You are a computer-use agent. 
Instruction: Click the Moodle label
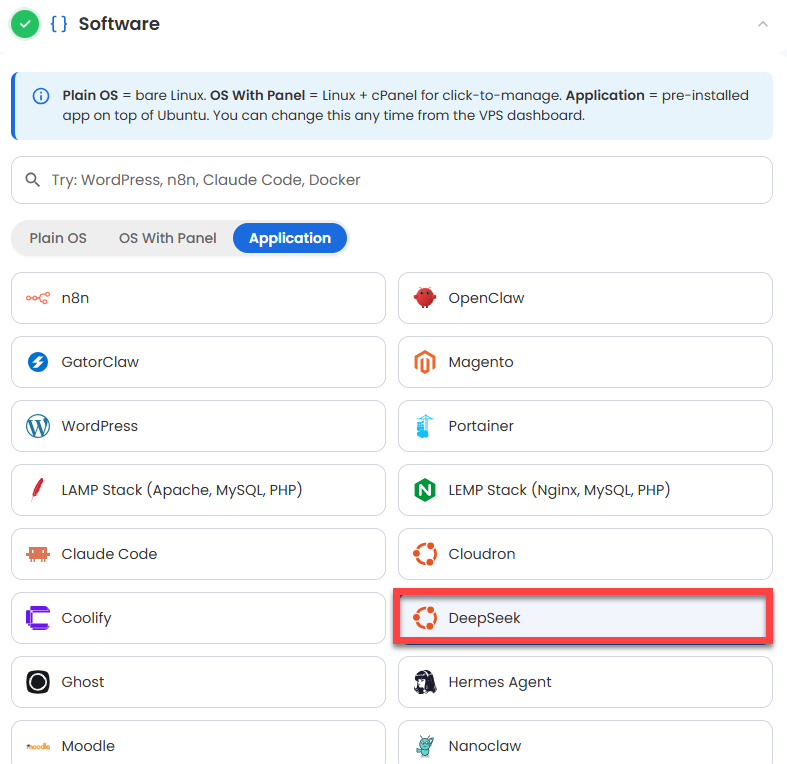tap(88, 746)
